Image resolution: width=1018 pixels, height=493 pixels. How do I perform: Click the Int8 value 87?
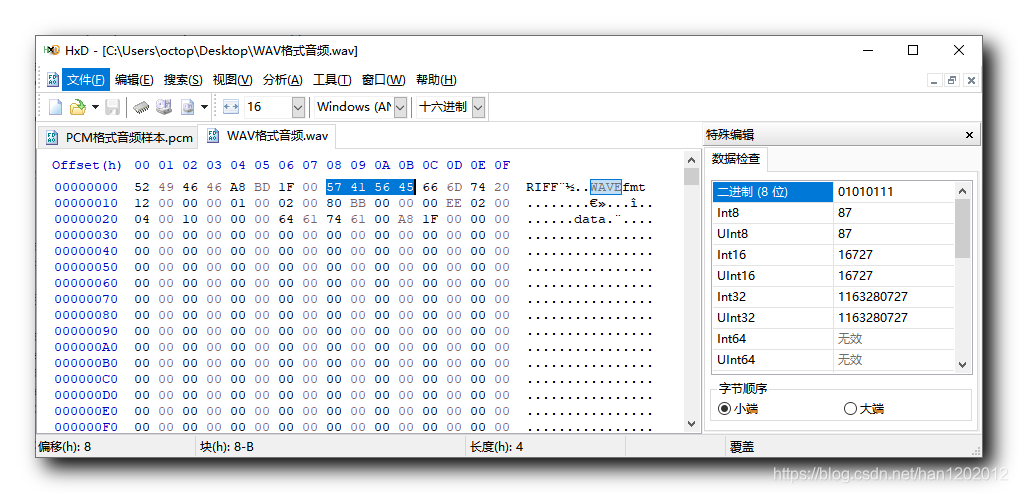(x=845, y=213)
